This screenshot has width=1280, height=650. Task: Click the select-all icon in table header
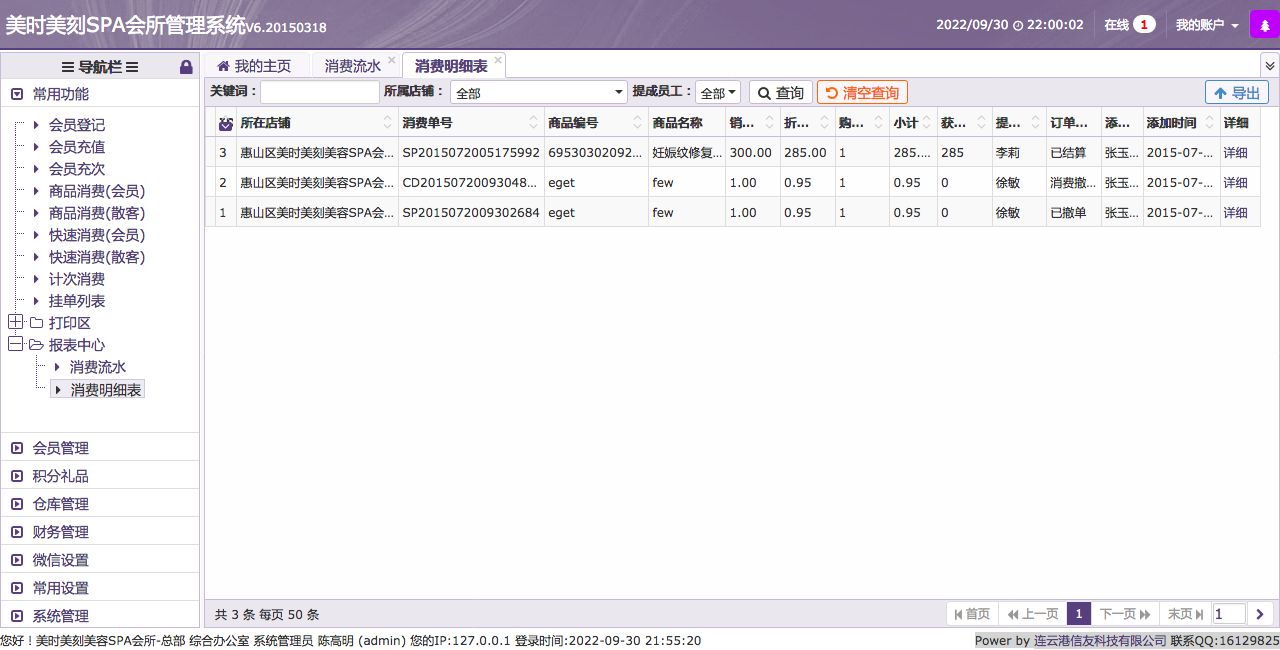pos(226,123)
